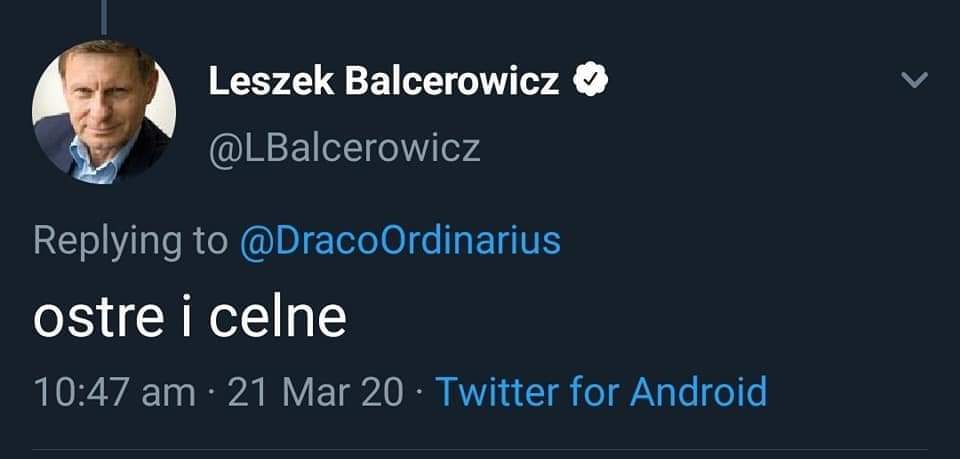The image size is (960, 459).
Task: Open the "Twitter for Android" source link
Action: 601,391
